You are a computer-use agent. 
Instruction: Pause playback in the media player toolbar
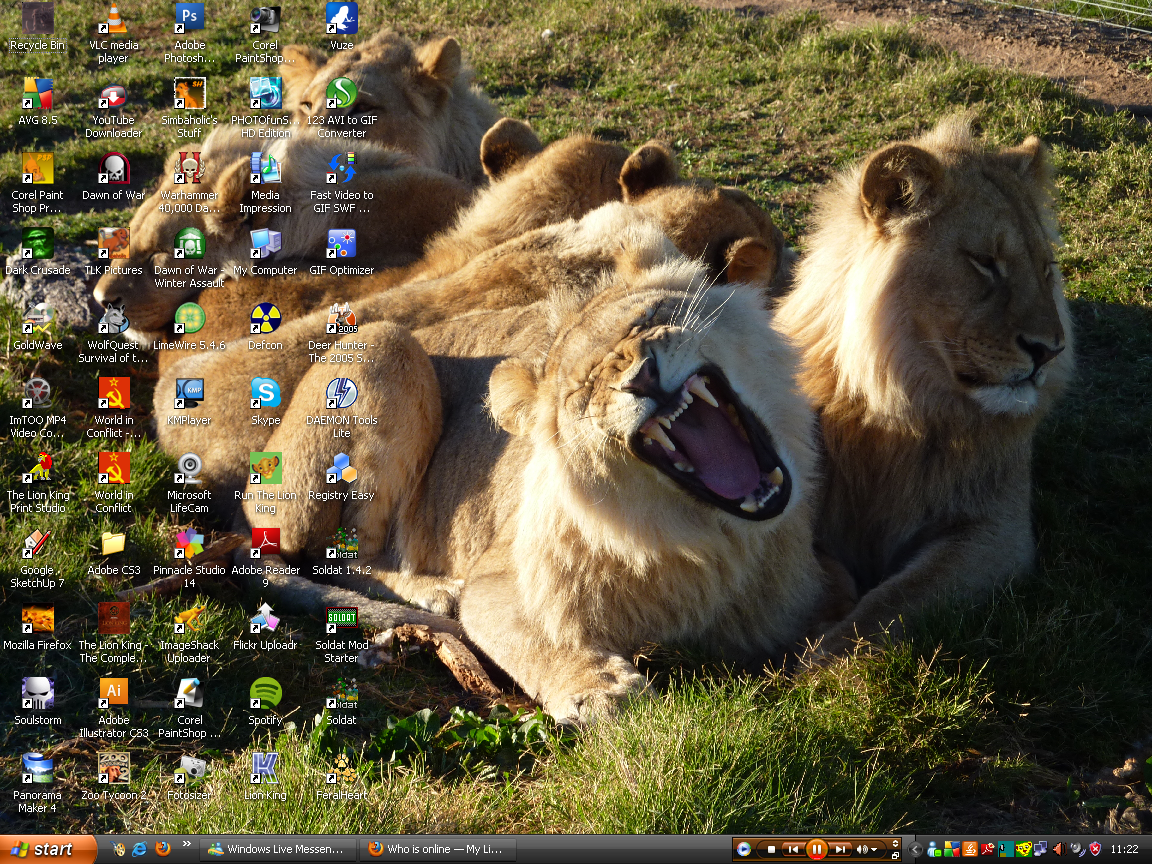(817, 849)
